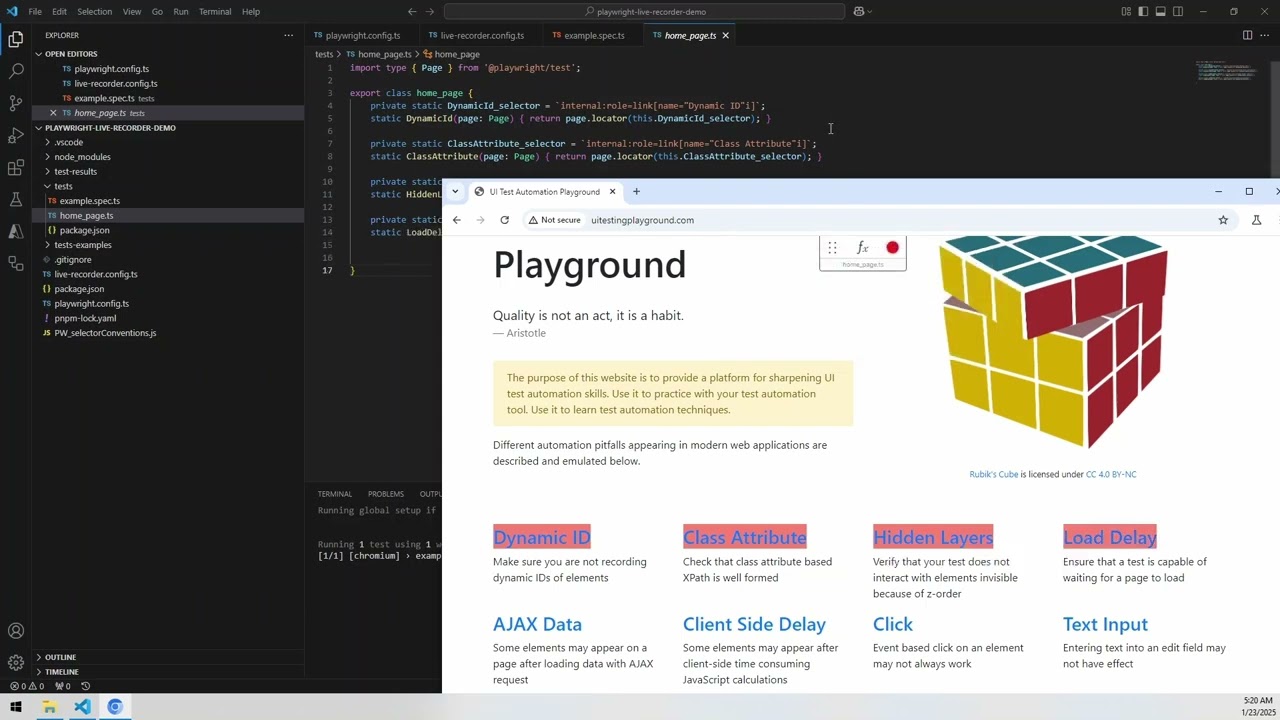The height and width of the screenshot is (720, 1280).
Task: Follow the CC 4.0 BY-NC license link
Action: 1111,474
